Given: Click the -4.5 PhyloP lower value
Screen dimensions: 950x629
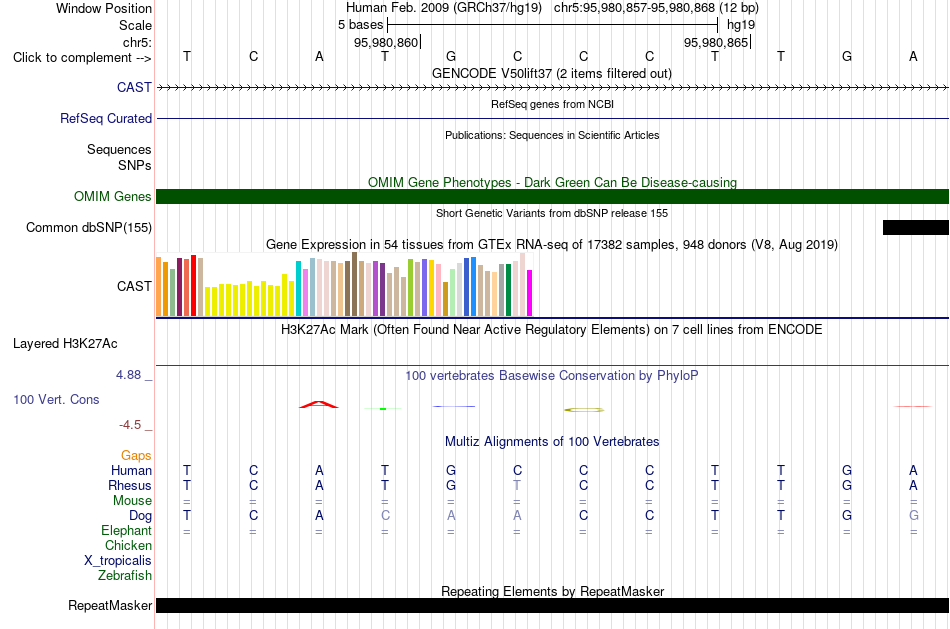Looking at the screenshot, I should click(130, 425).
